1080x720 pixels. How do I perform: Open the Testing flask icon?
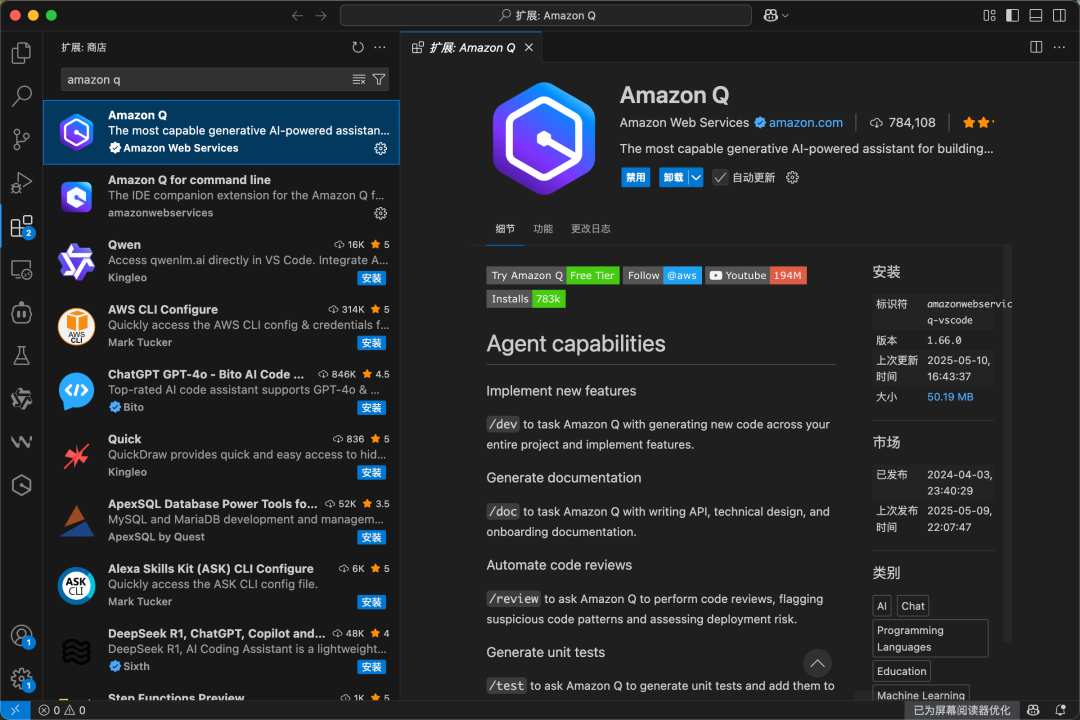(x=21, y=356)
